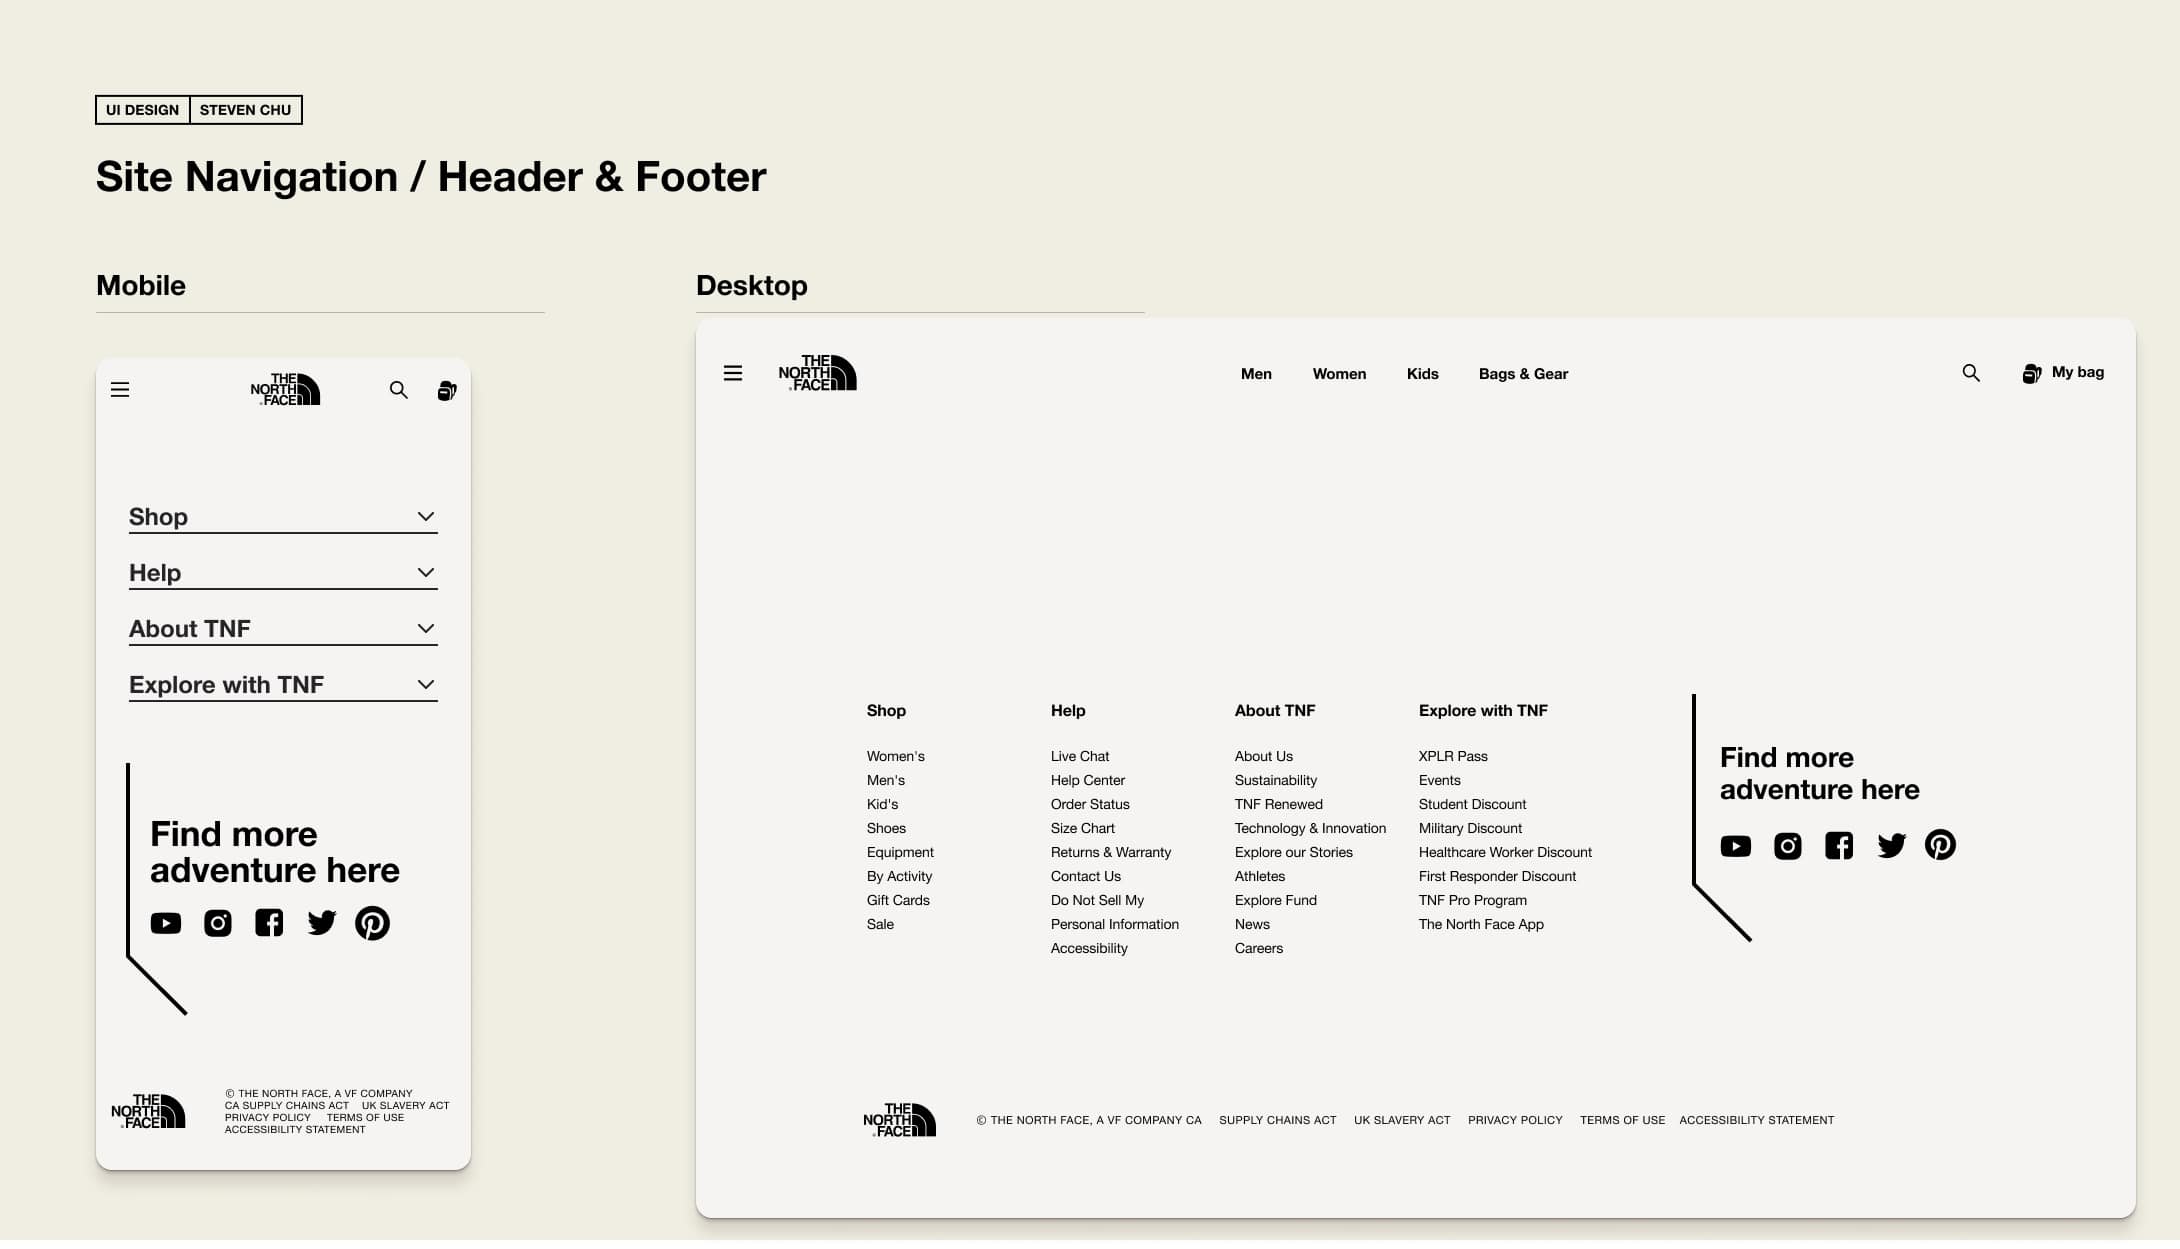Expand About TNF mobile accordion

pyautogui.click(x=425, y=629)
